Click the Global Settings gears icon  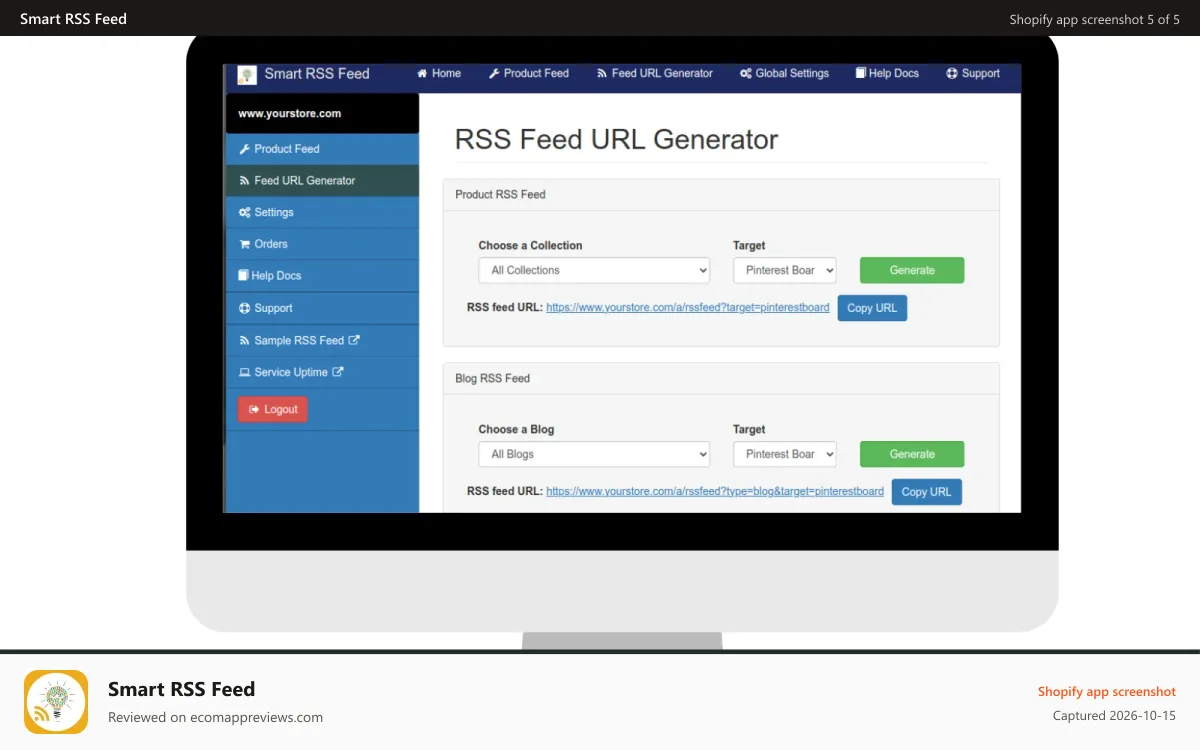click(x=746, y=74)
